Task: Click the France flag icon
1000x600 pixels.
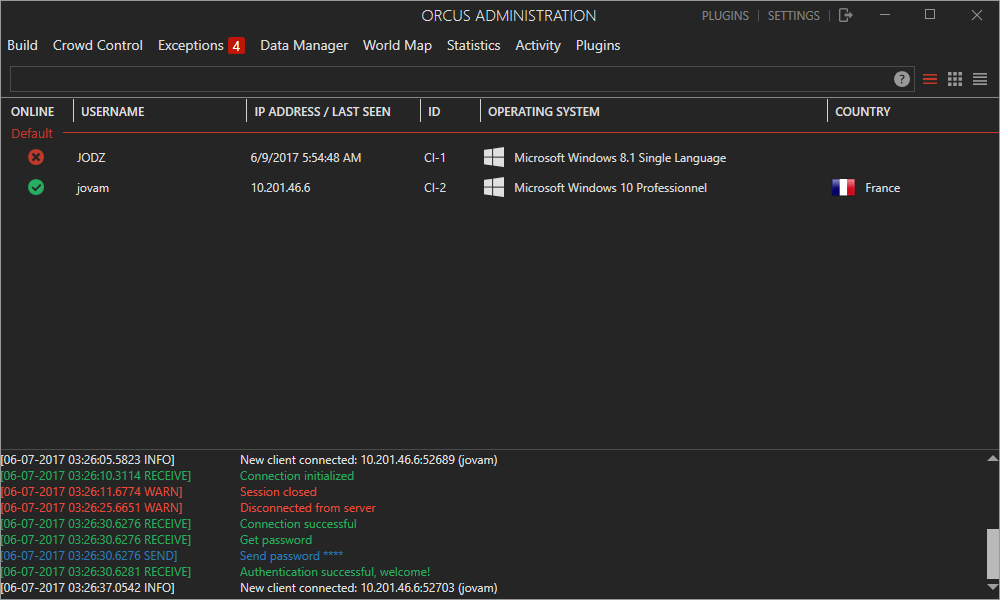Action: [843, 187]
